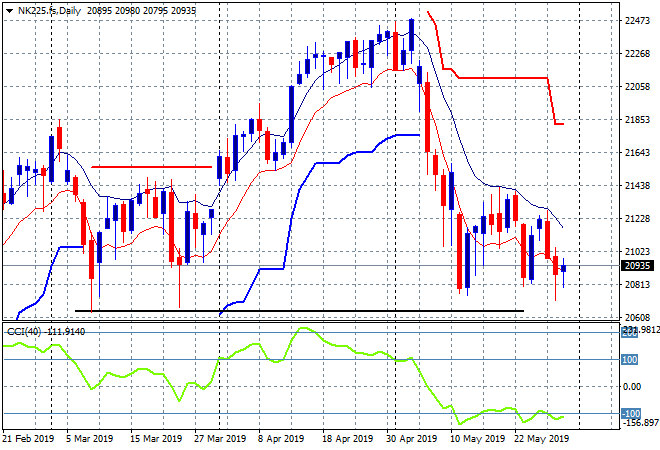Click the 20813 price axis label
This screenshot has height=450, width=660.
(637, 285)
